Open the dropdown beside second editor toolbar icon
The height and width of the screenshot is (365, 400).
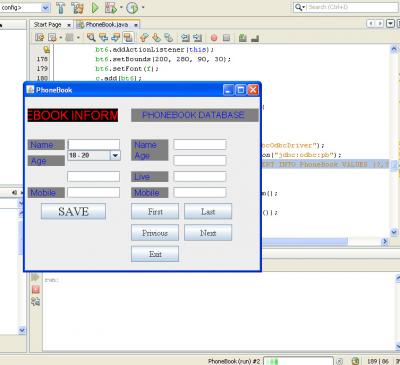61,38
